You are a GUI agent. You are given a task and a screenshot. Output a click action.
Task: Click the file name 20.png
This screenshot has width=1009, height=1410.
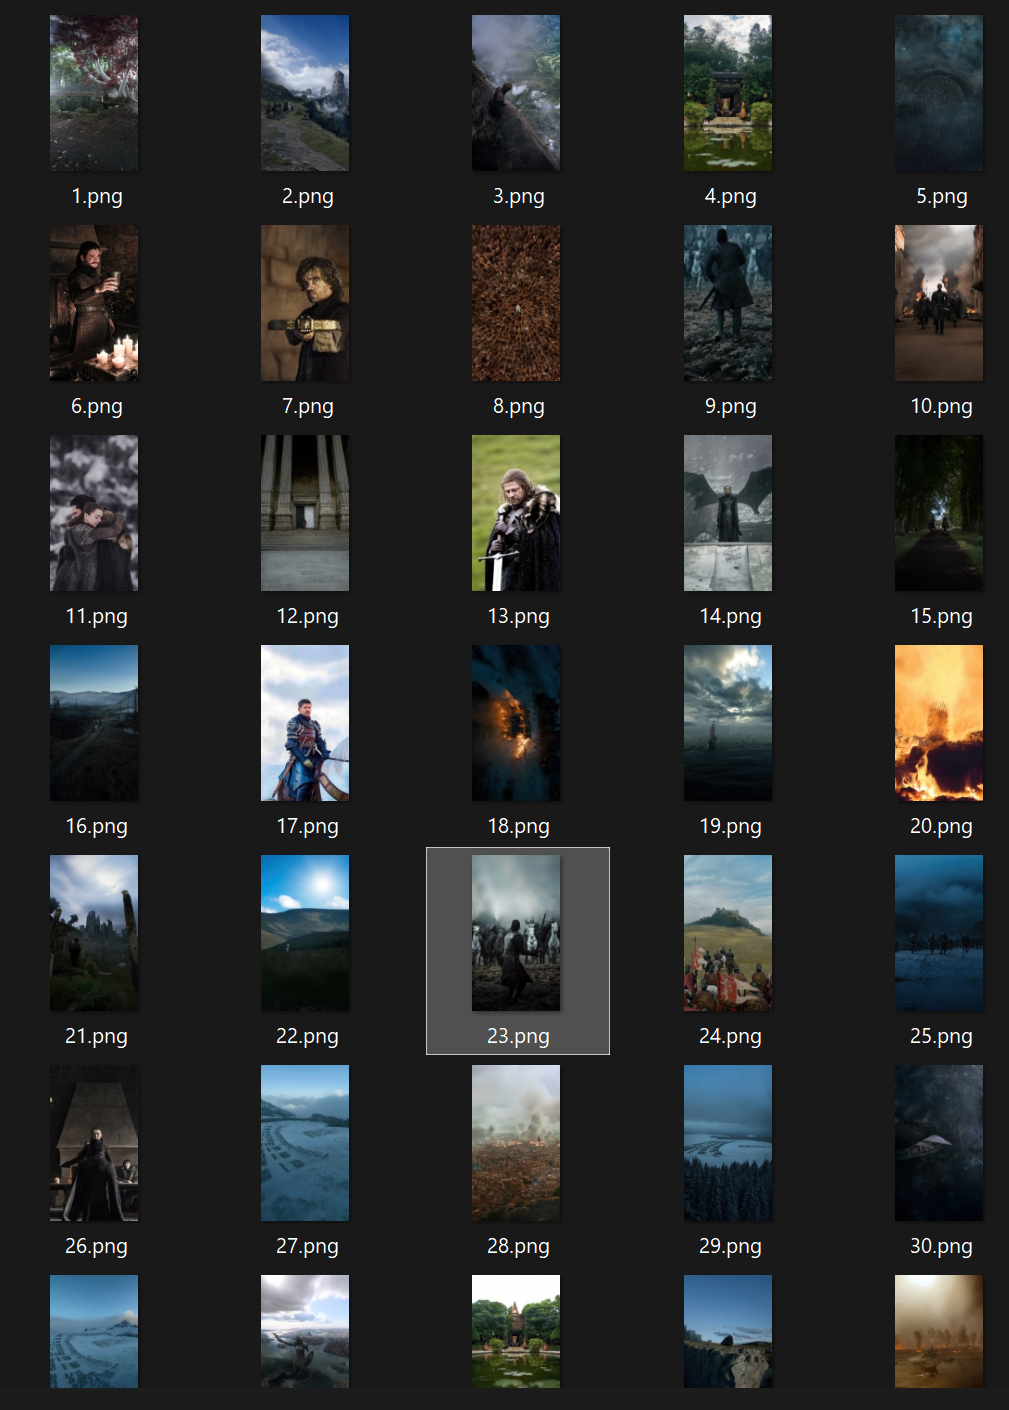tap(942, 827)
